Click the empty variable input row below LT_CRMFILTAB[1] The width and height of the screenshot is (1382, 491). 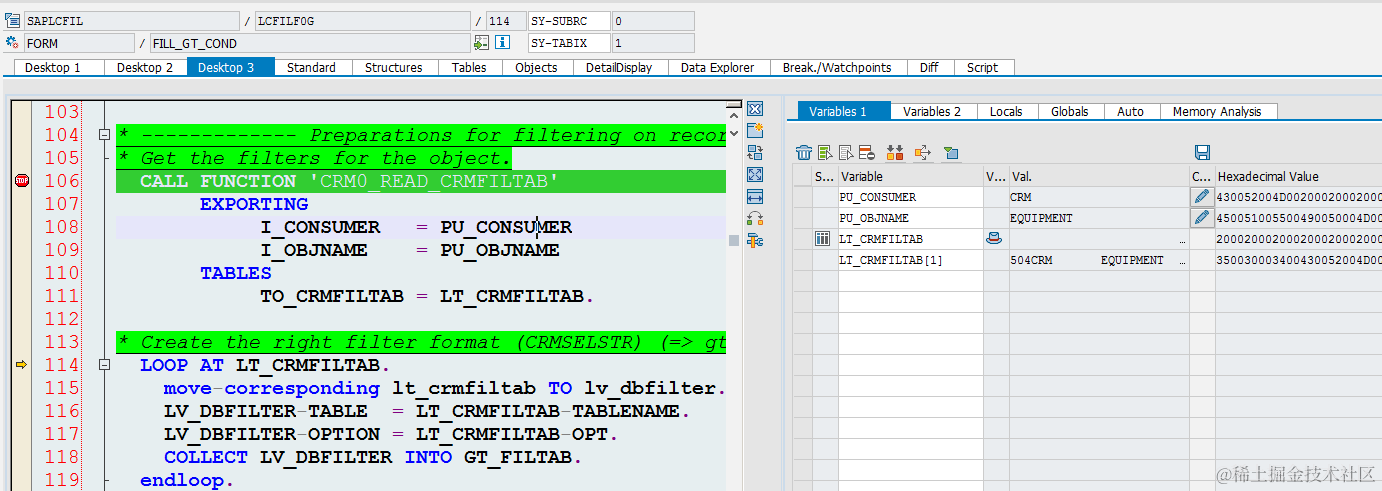(910, 281)
